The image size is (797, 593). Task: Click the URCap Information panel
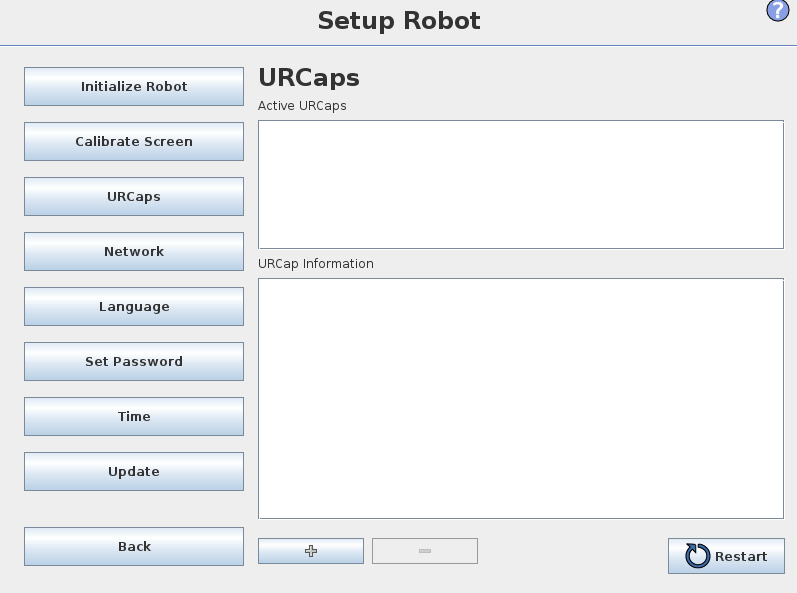[x=521, y=398]
